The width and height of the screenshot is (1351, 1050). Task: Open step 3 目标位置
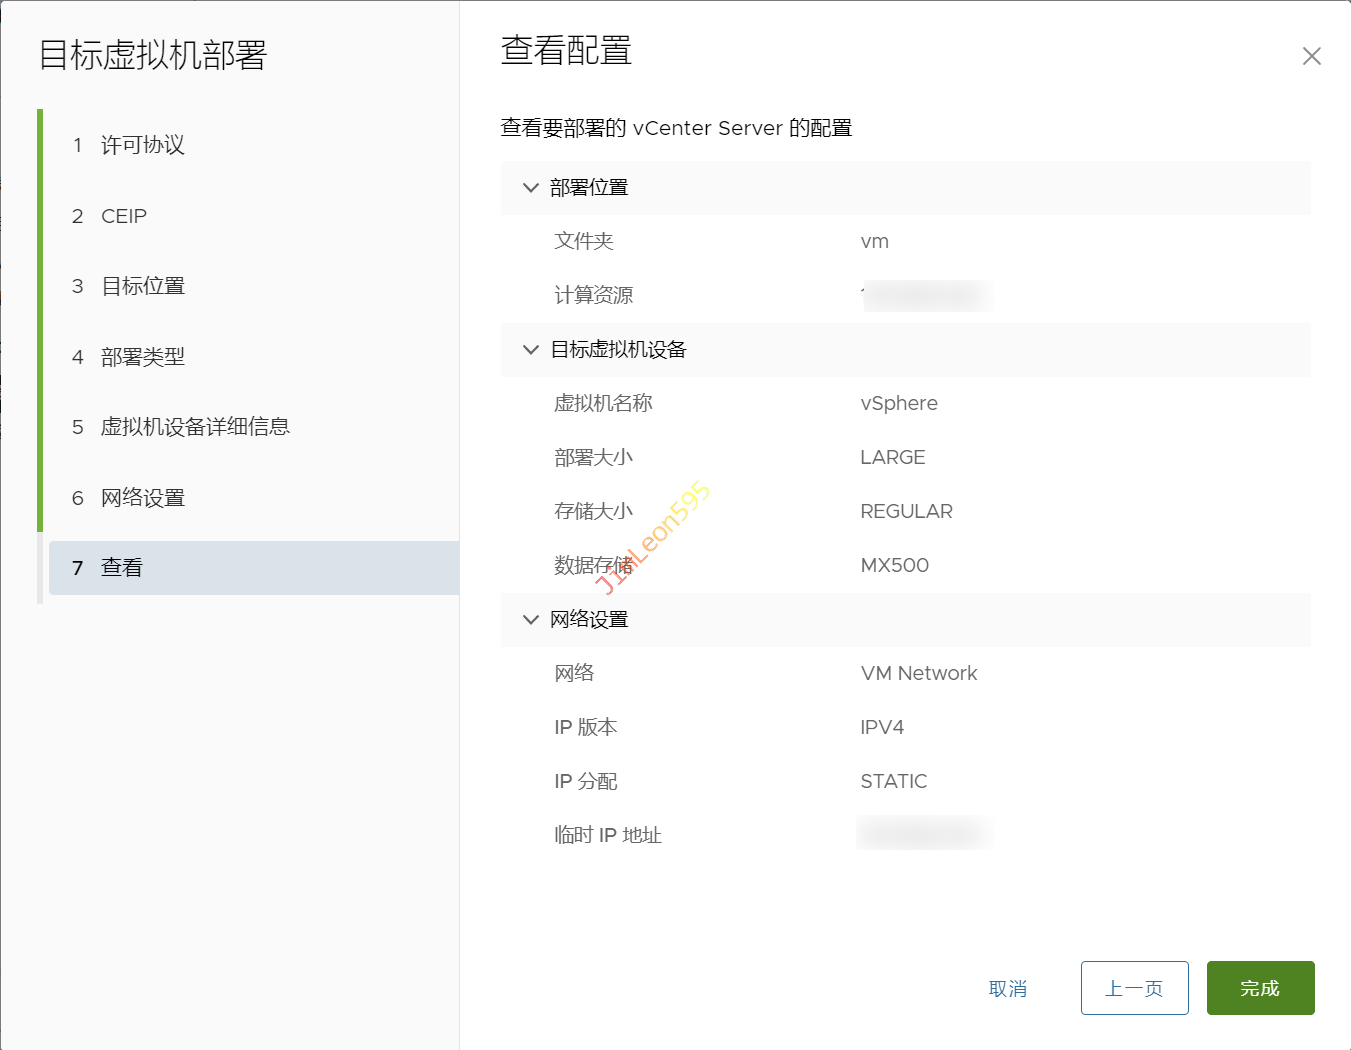142,286
